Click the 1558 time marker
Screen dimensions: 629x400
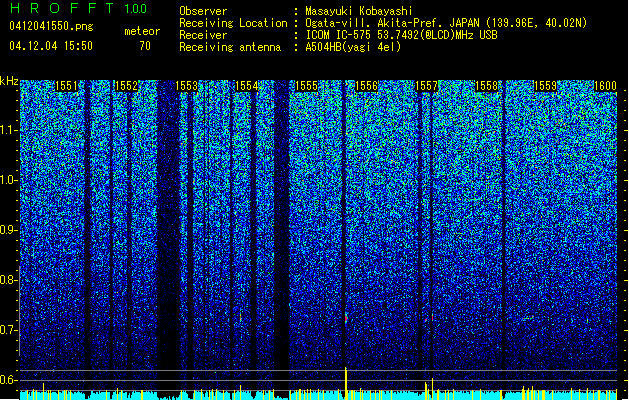[x=486, y=86]
